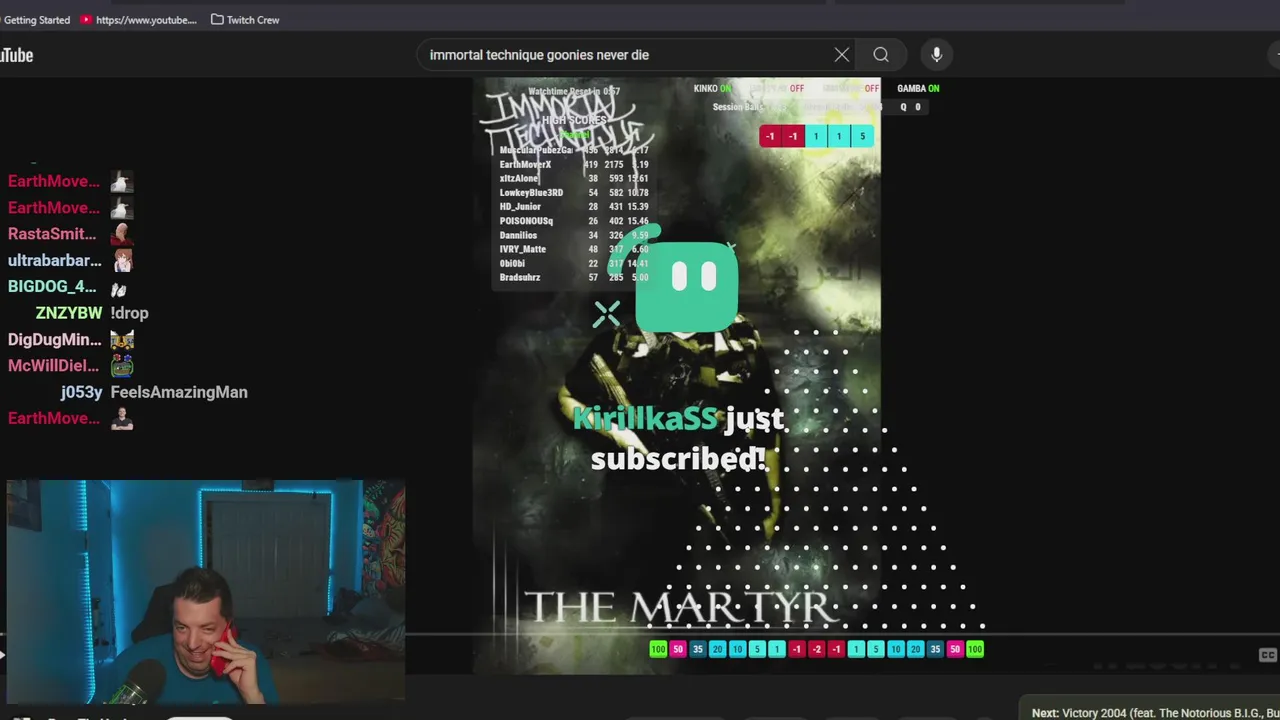Select chat username ultrabarbar...

click(x=55, y=260)
